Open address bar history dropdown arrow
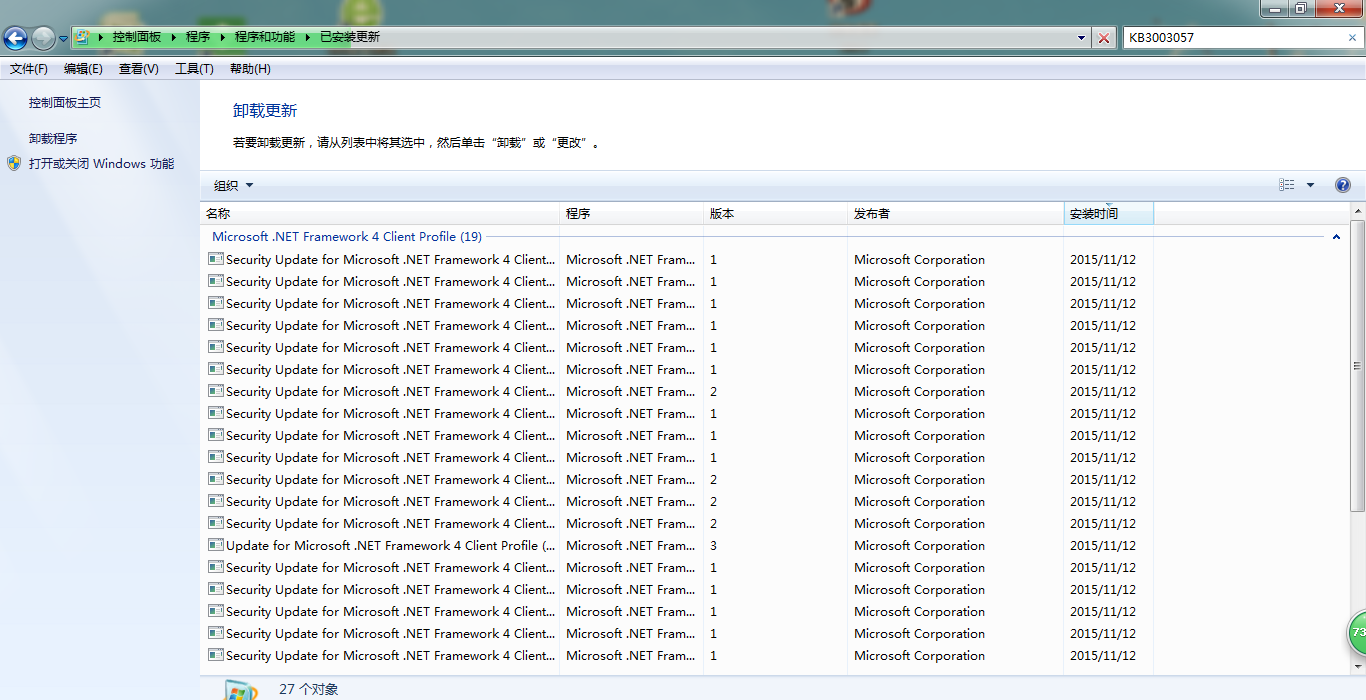This screenshot has height=700, width=1366. pos(1082,38)
